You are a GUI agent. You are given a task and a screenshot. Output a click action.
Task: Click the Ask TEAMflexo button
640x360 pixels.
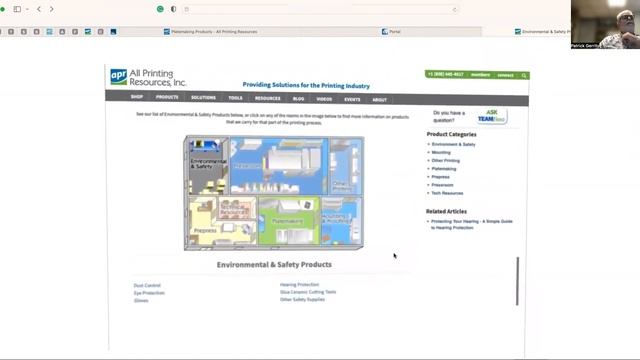coord(491,116)
